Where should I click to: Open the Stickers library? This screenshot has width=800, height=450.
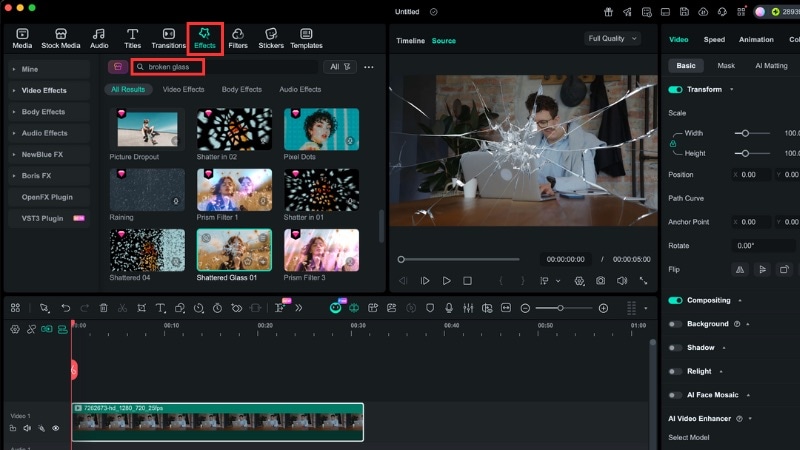(271, 39)
